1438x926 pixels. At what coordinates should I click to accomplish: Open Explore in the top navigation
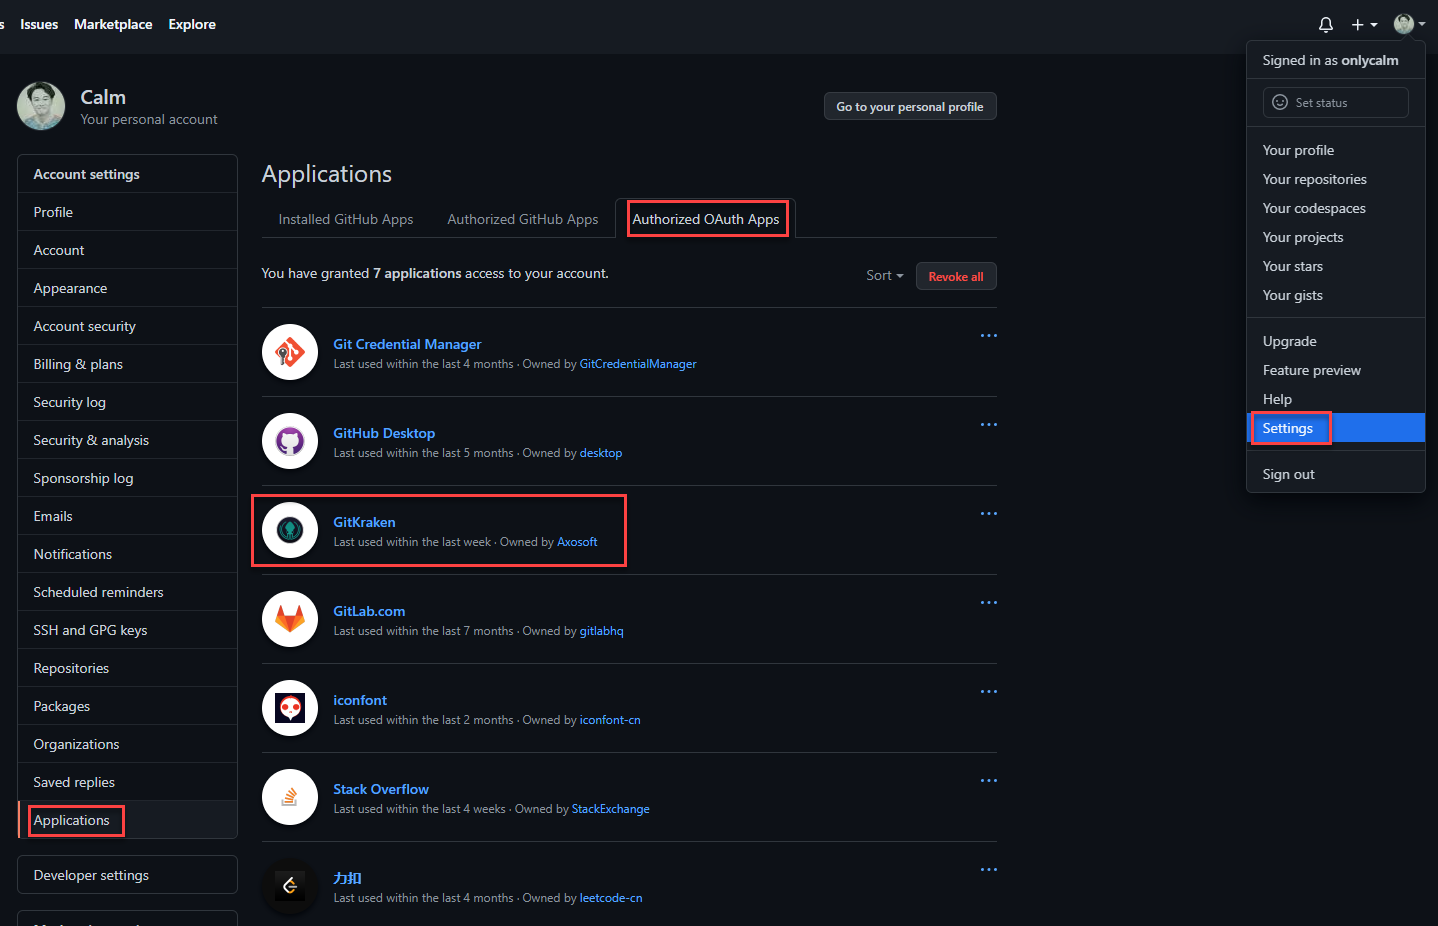(192, 24)
